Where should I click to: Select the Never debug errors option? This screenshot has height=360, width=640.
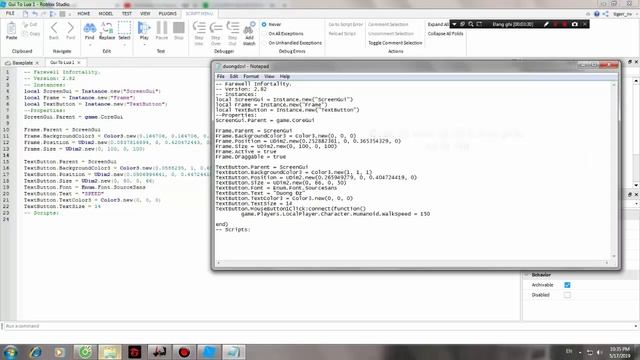(x=271, y=24)
